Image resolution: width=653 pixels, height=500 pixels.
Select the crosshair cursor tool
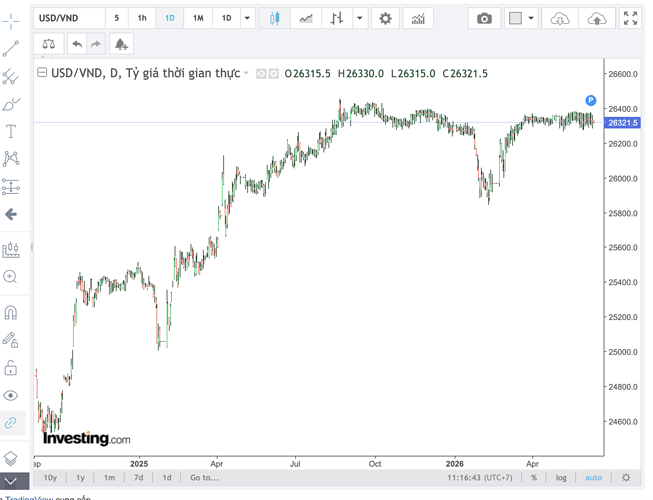(11, 21)
